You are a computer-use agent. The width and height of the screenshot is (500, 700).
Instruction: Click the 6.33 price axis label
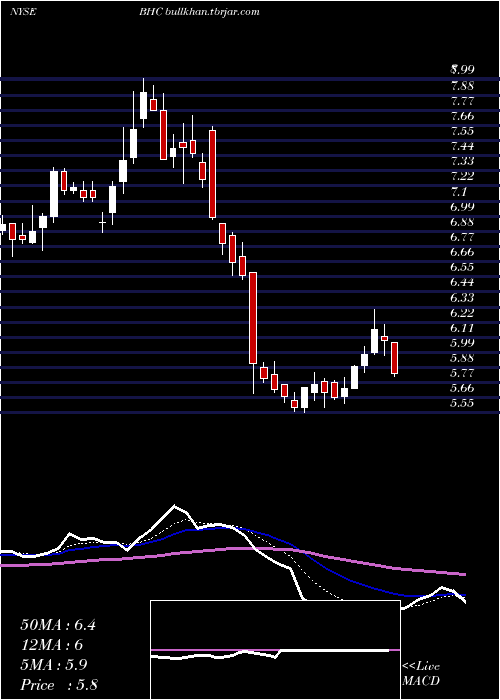pos(462,297)
